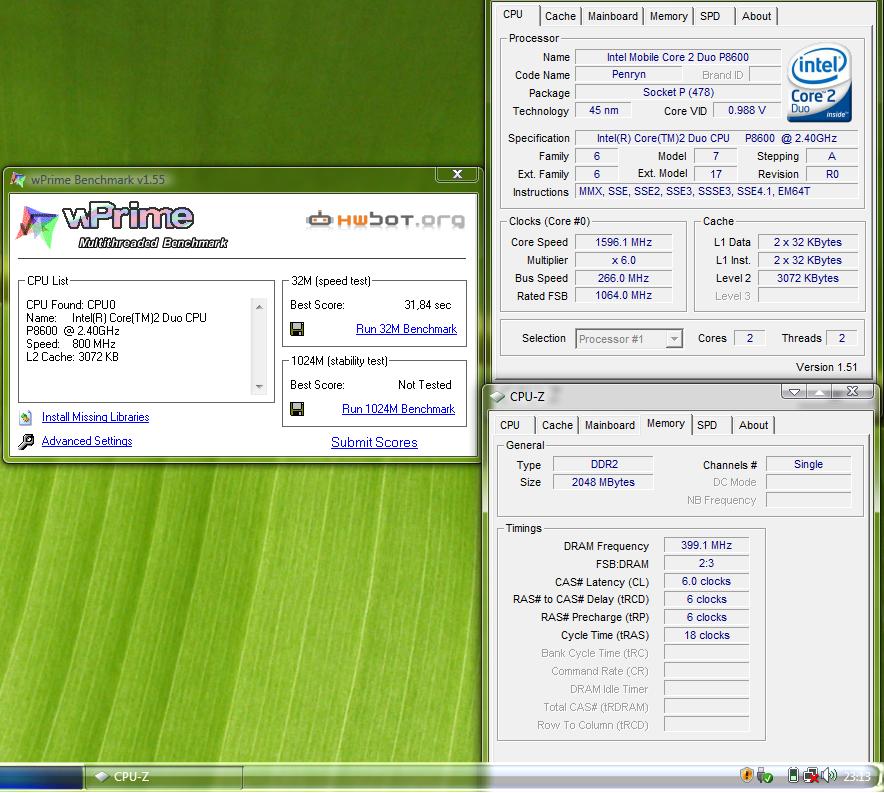Click the Cycle Time value '18 clocks'

tap(706, 636)
